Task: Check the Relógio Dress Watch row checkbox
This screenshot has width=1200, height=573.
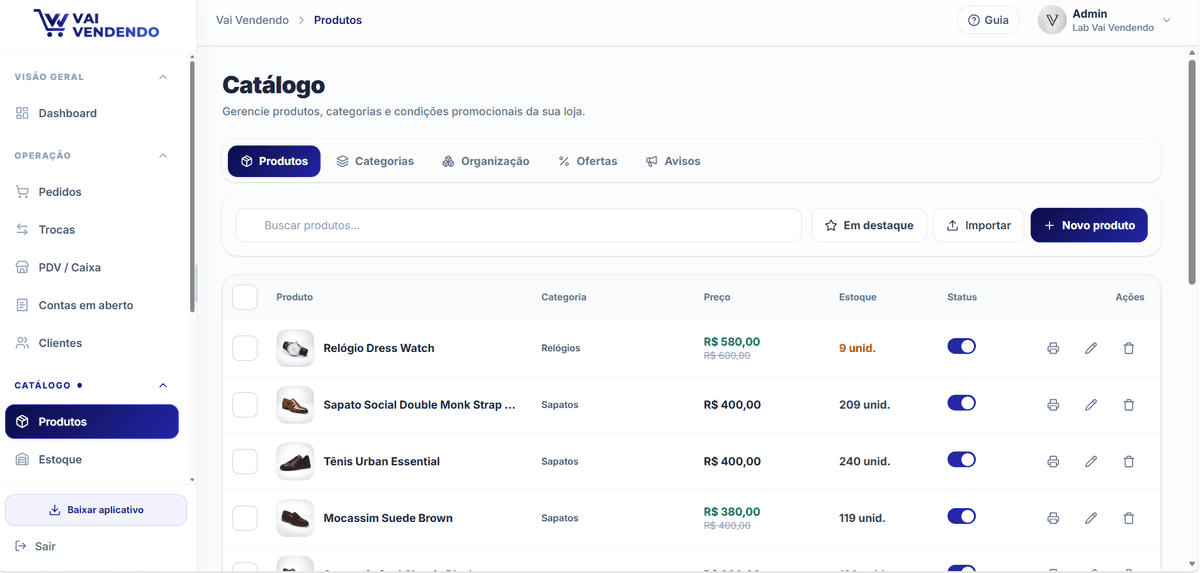Action: pyautogui.click(x=245, y=348)
